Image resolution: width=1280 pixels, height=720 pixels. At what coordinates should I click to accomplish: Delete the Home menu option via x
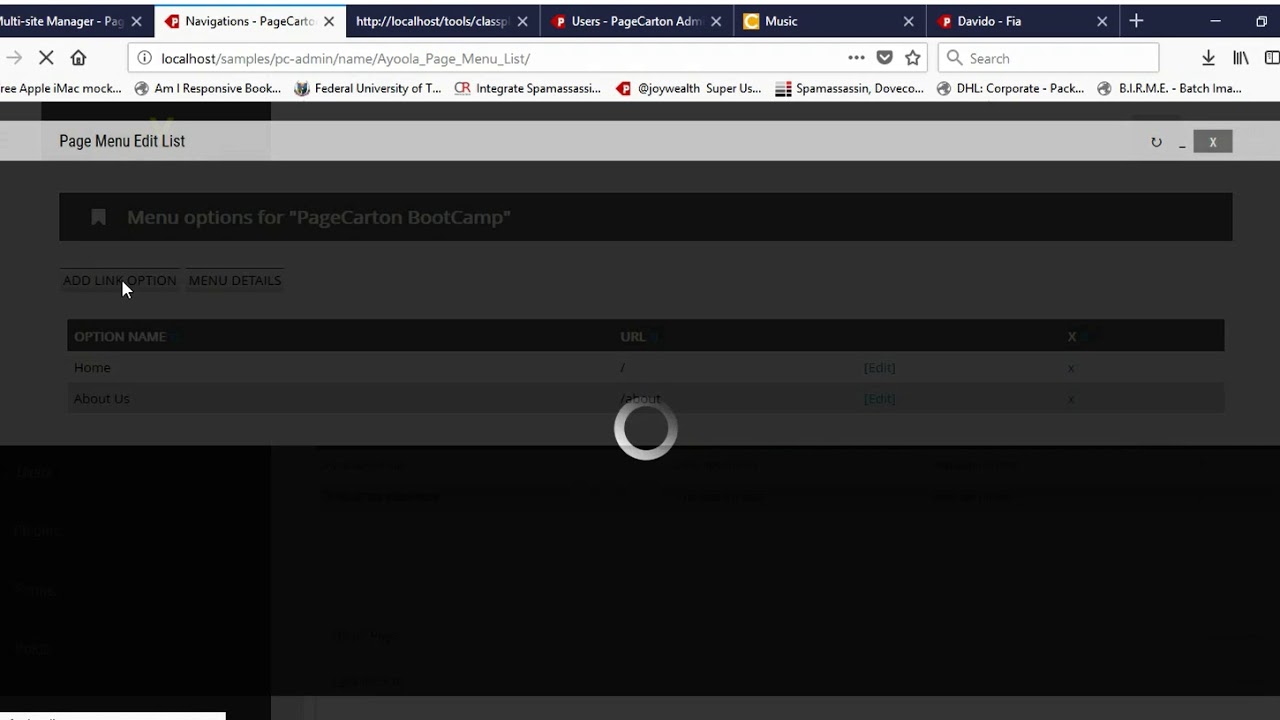[x=1071, y=367]
